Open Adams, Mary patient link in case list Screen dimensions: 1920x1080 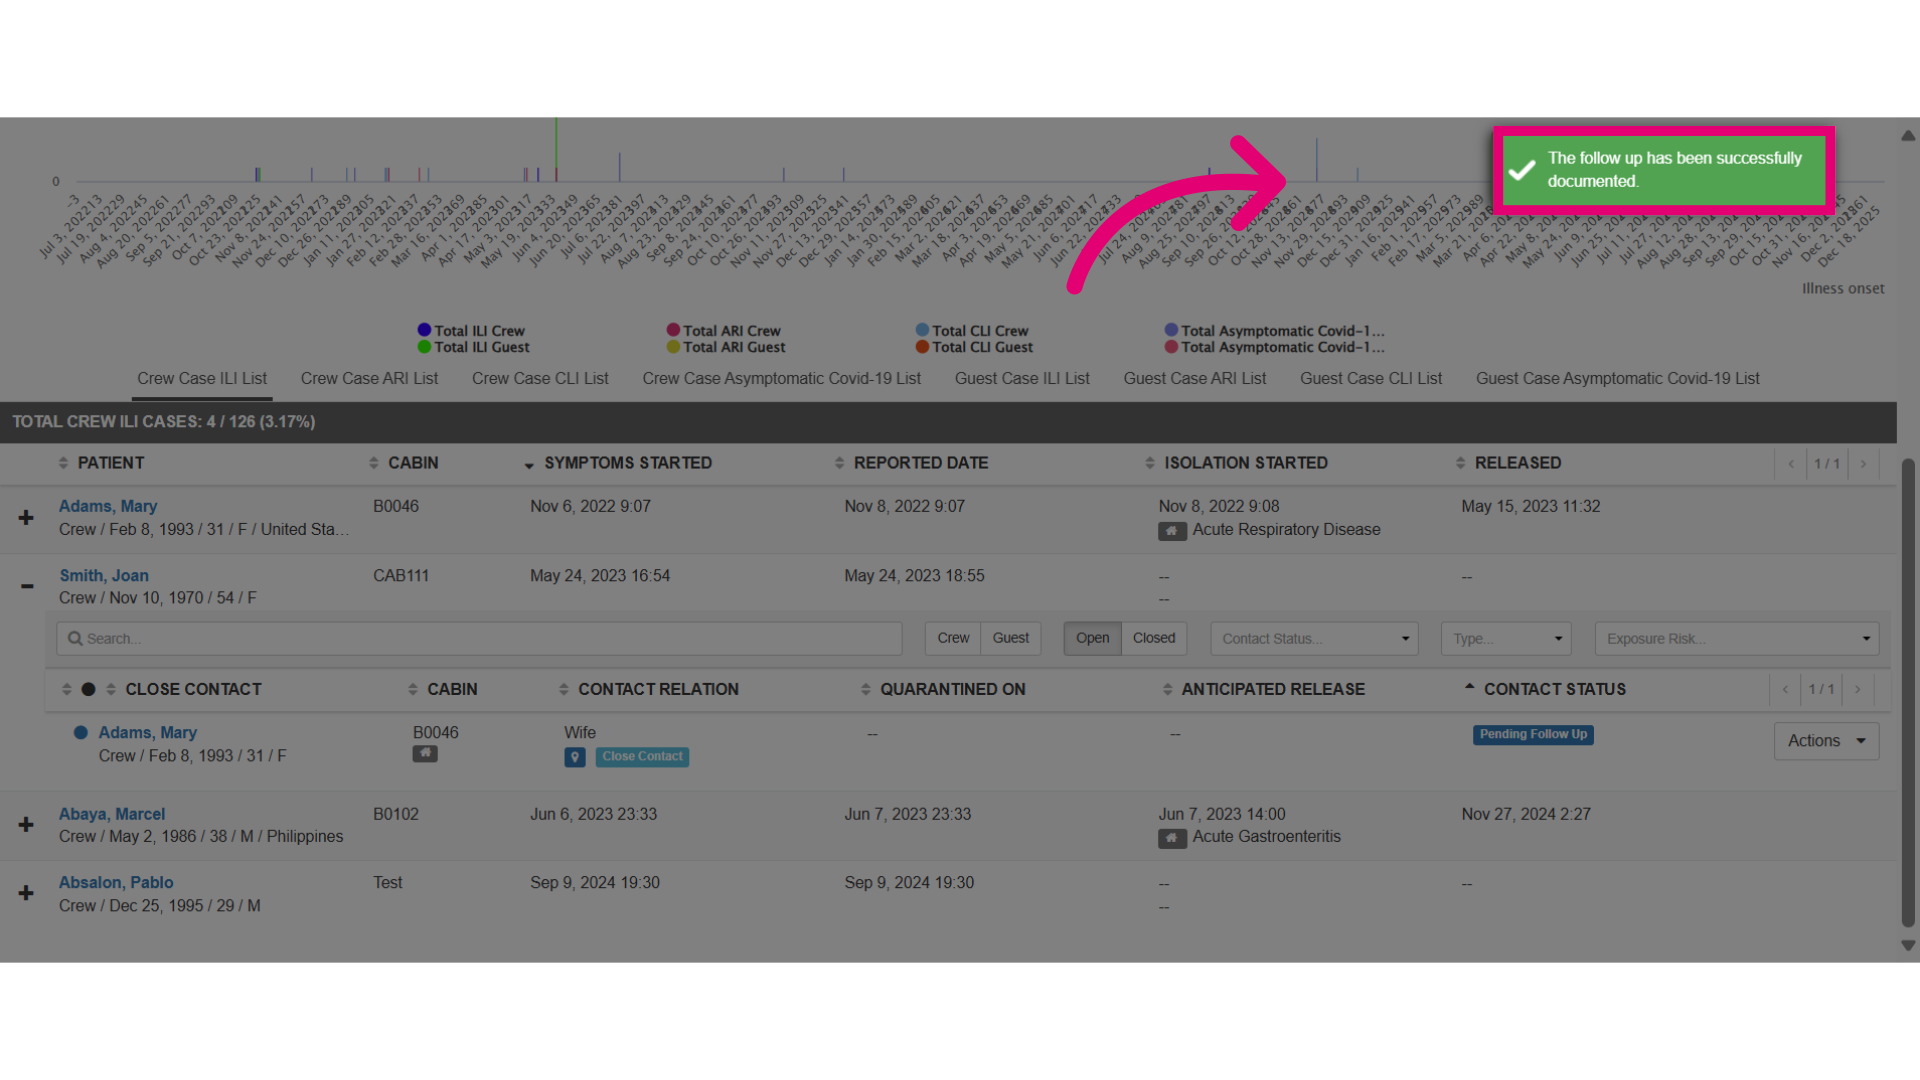pos(108,507)
